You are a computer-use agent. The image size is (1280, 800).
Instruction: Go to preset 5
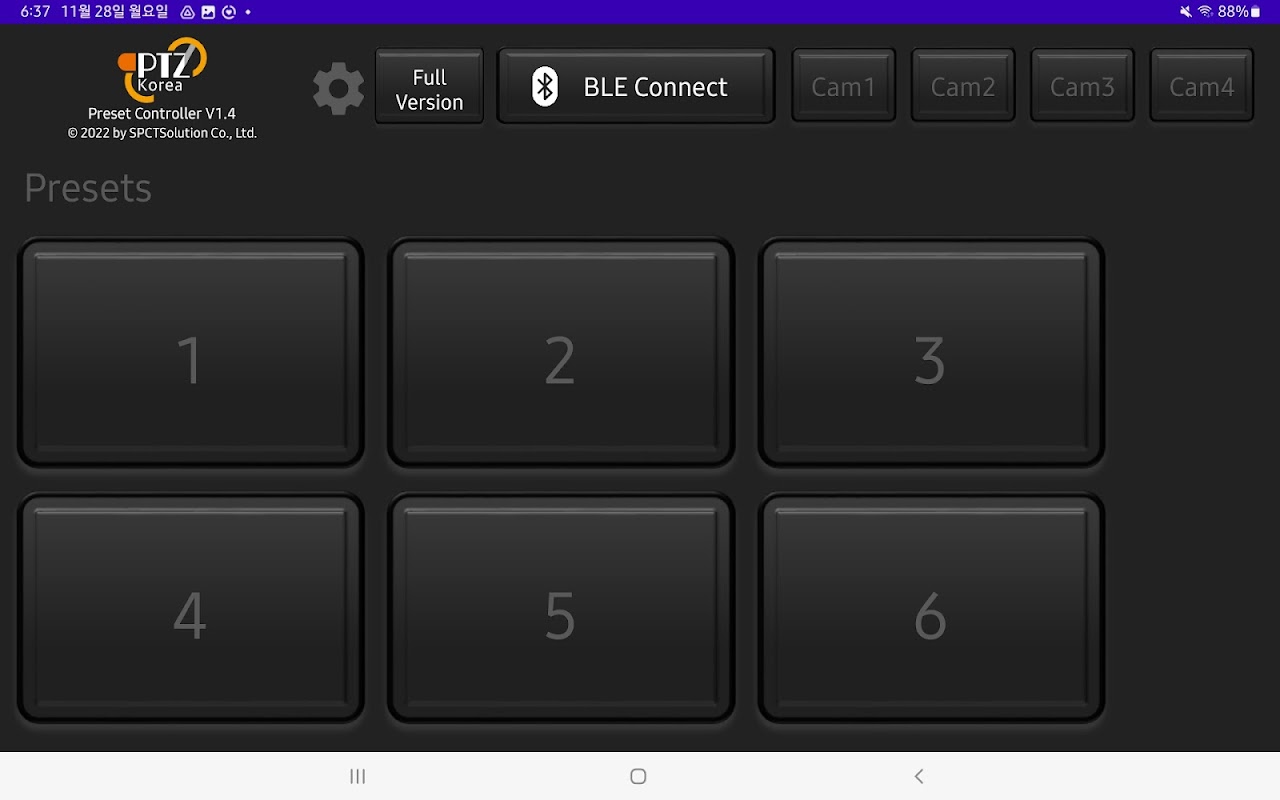pyautogui.click(x=560, y=608)
